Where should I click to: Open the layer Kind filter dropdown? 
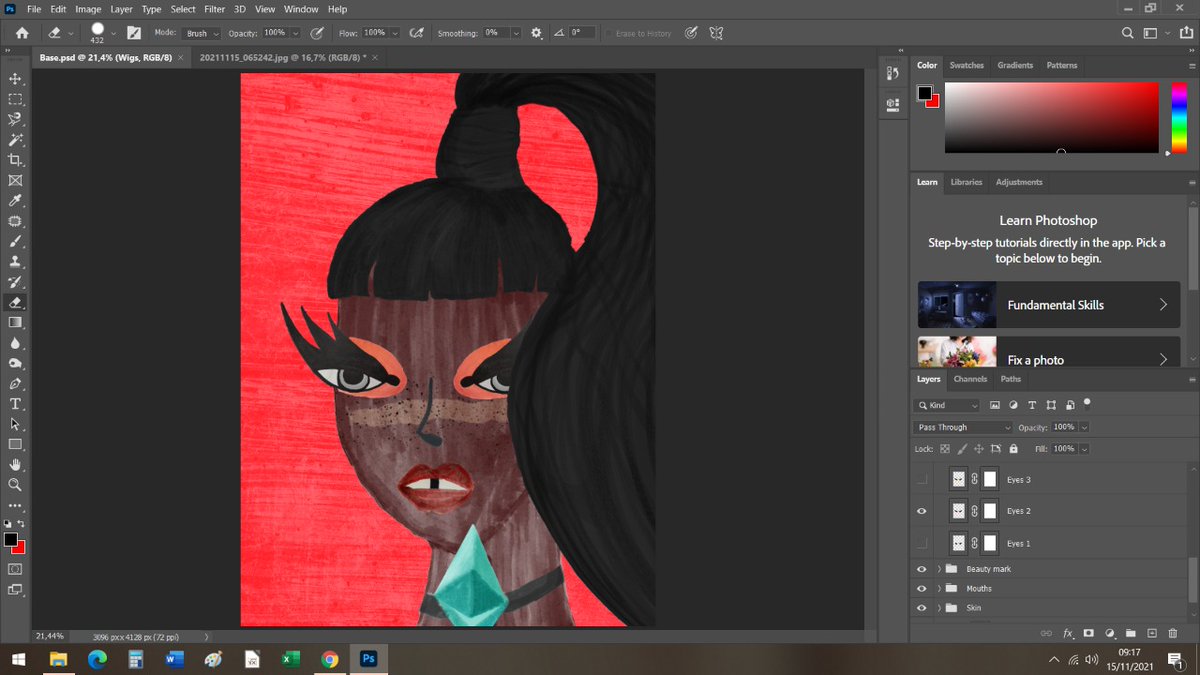948,405
